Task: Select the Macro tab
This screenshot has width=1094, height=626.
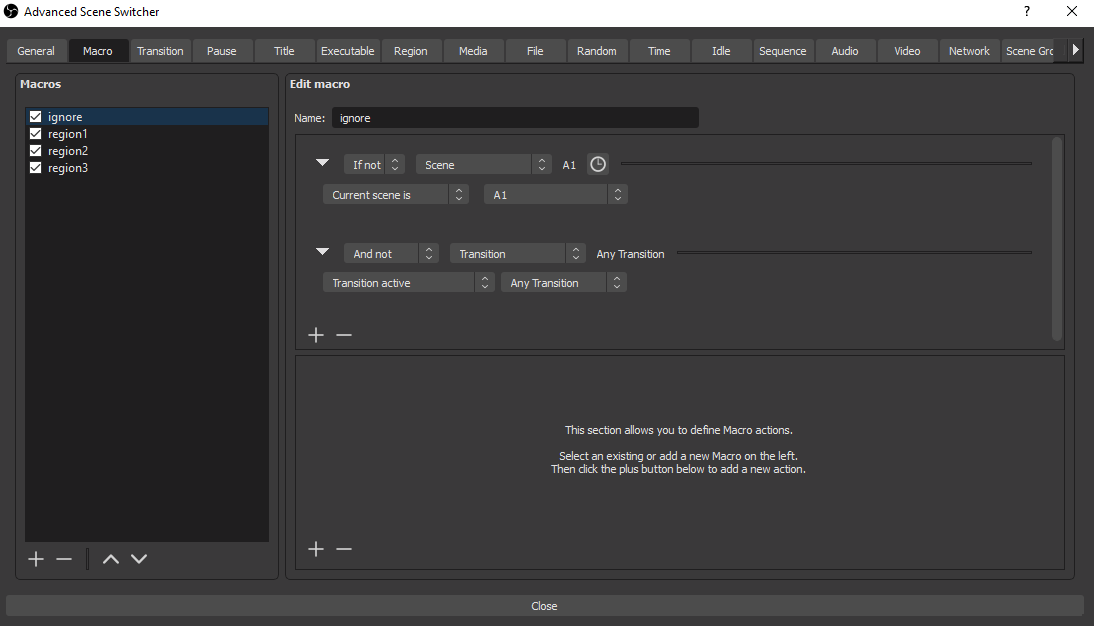Action: click(98, 51)
